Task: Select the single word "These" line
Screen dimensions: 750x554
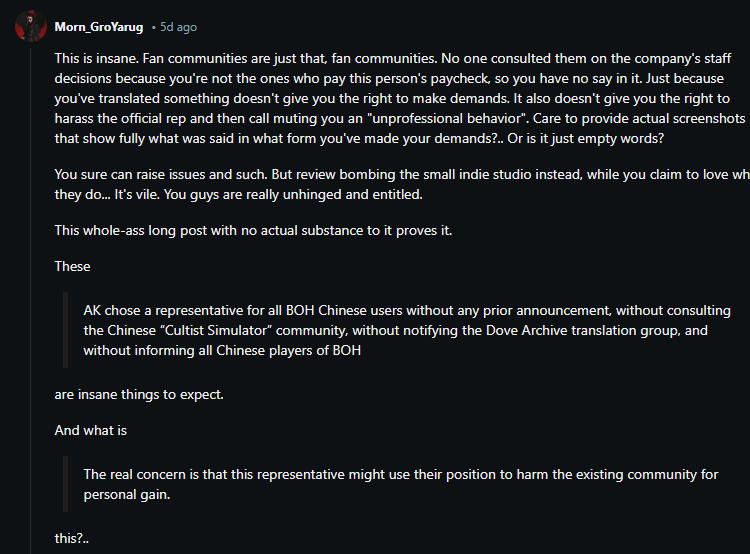Action: click(72, 266)
